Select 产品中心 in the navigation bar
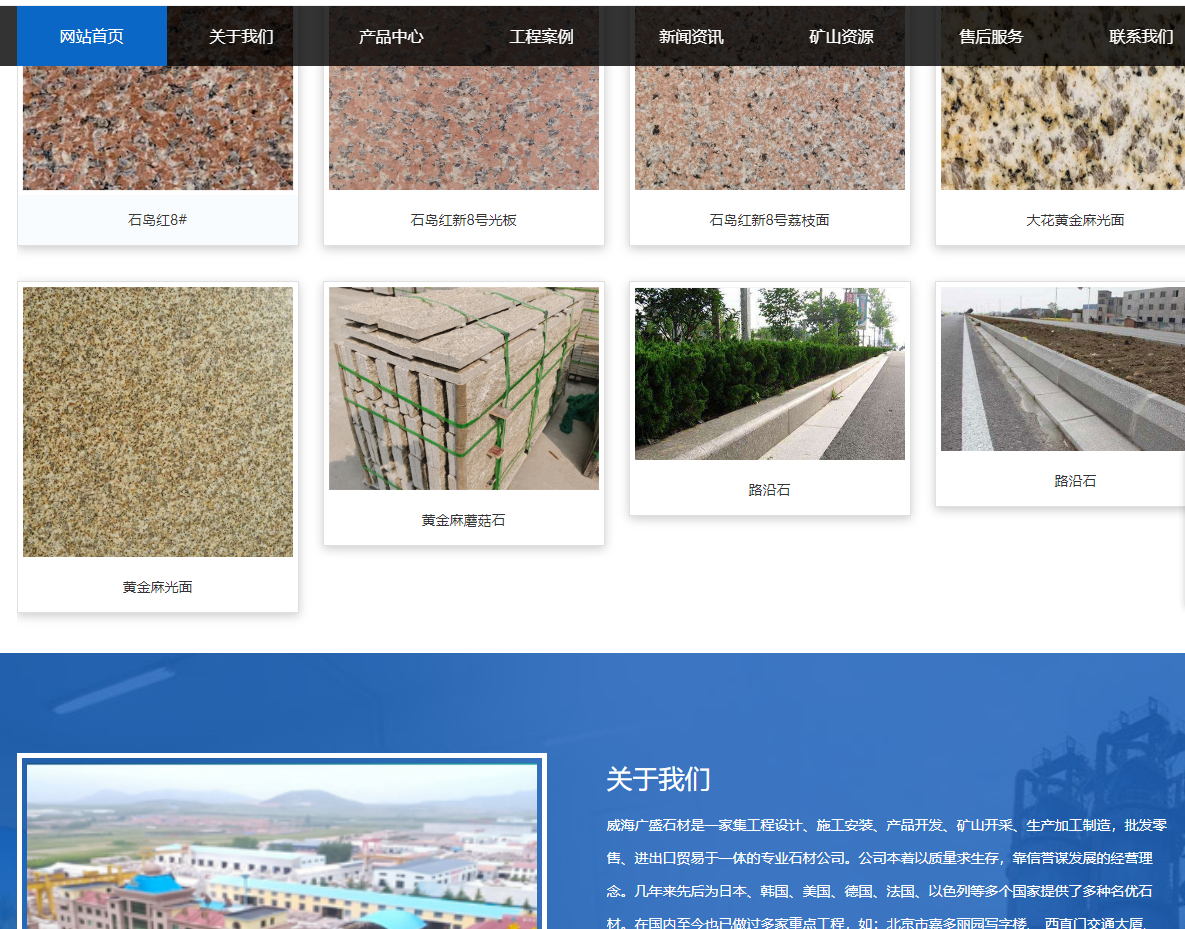 pyautogui.click(x=391, y=37)
